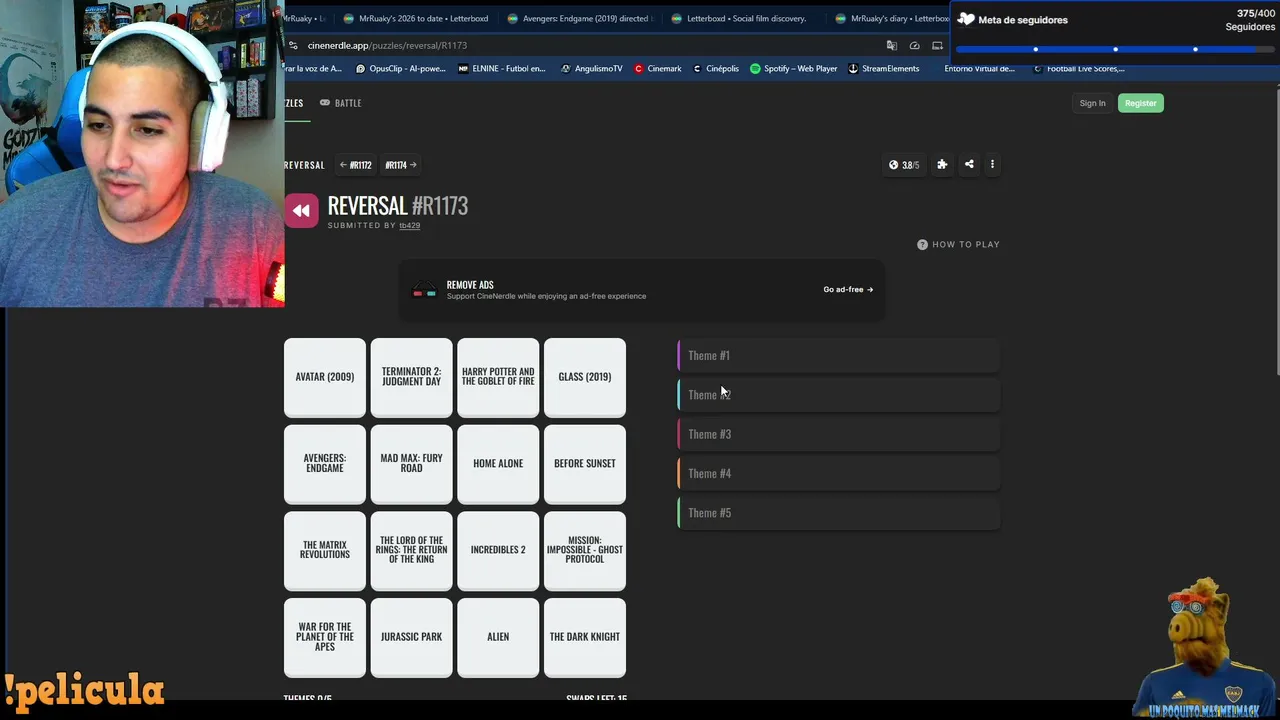Image resolution: width=1280 pixels, height=720 pixels.
Task: Open the share puzzle icon
Action: coord(969,165)
